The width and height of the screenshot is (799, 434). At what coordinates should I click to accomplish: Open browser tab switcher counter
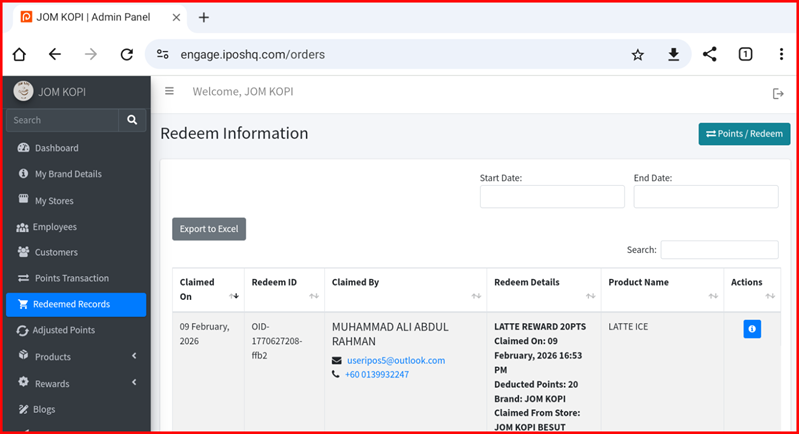click(745, 55)
